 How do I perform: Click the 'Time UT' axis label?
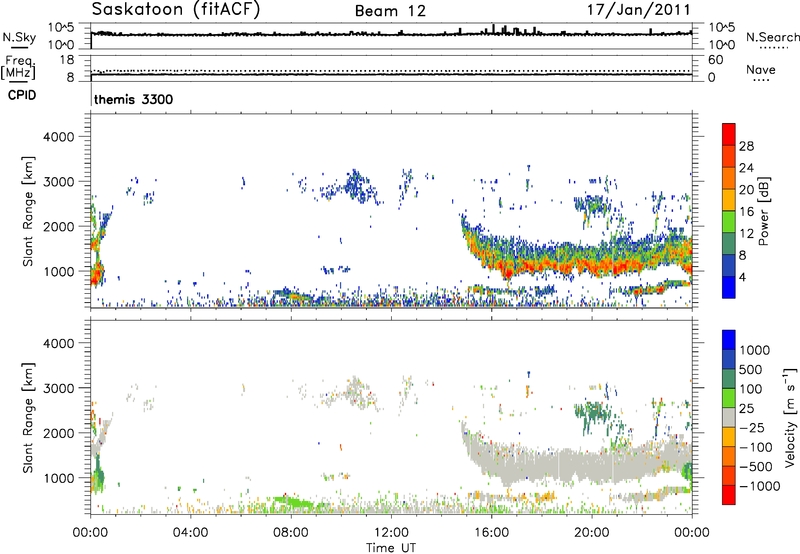391,548
